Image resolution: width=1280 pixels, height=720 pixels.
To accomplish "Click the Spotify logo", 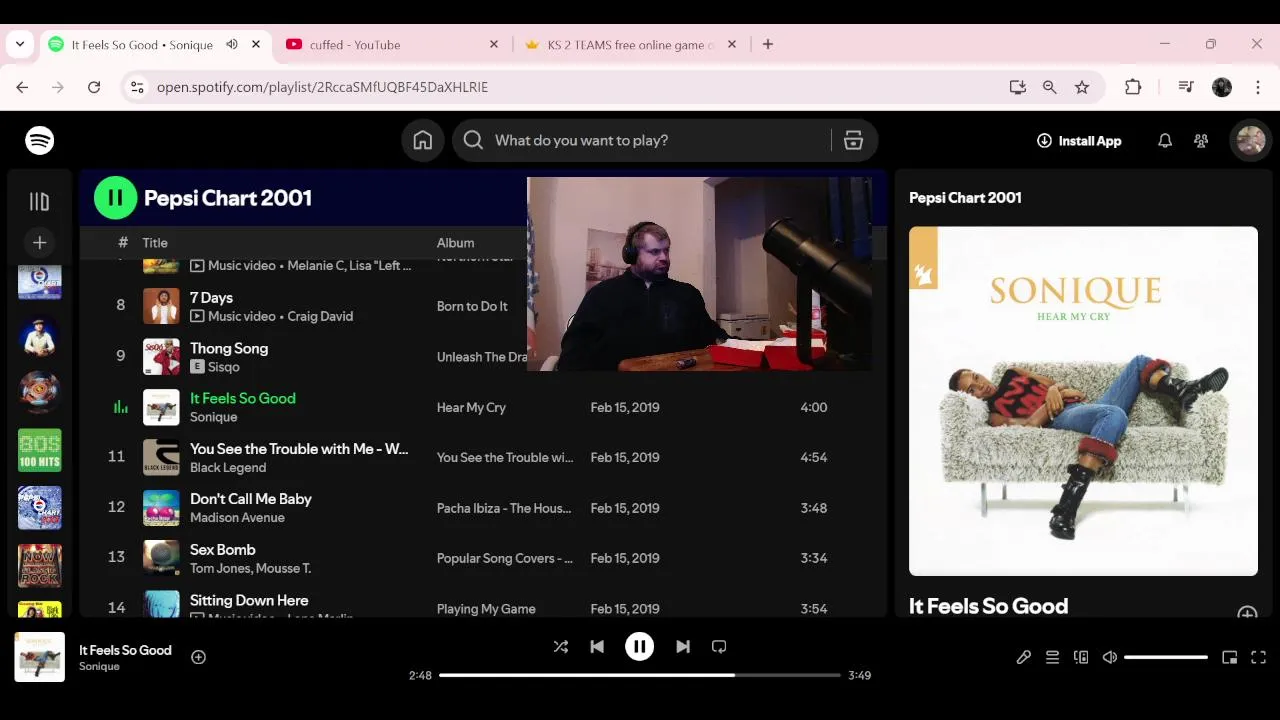I will pyautogui.click(x=40, y=141).
